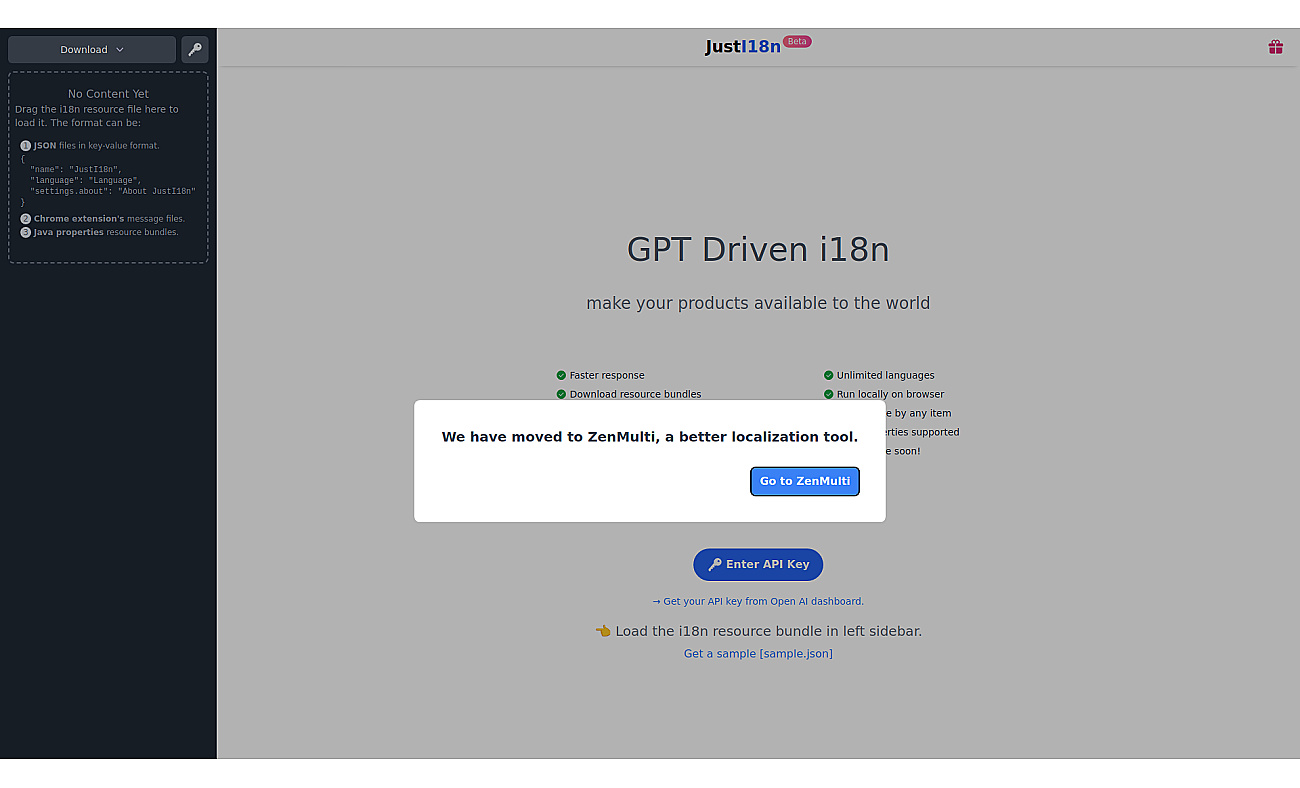
Task: Click the key icon button in sidebar
Action: pyautogui.click(x=195, y=49)
